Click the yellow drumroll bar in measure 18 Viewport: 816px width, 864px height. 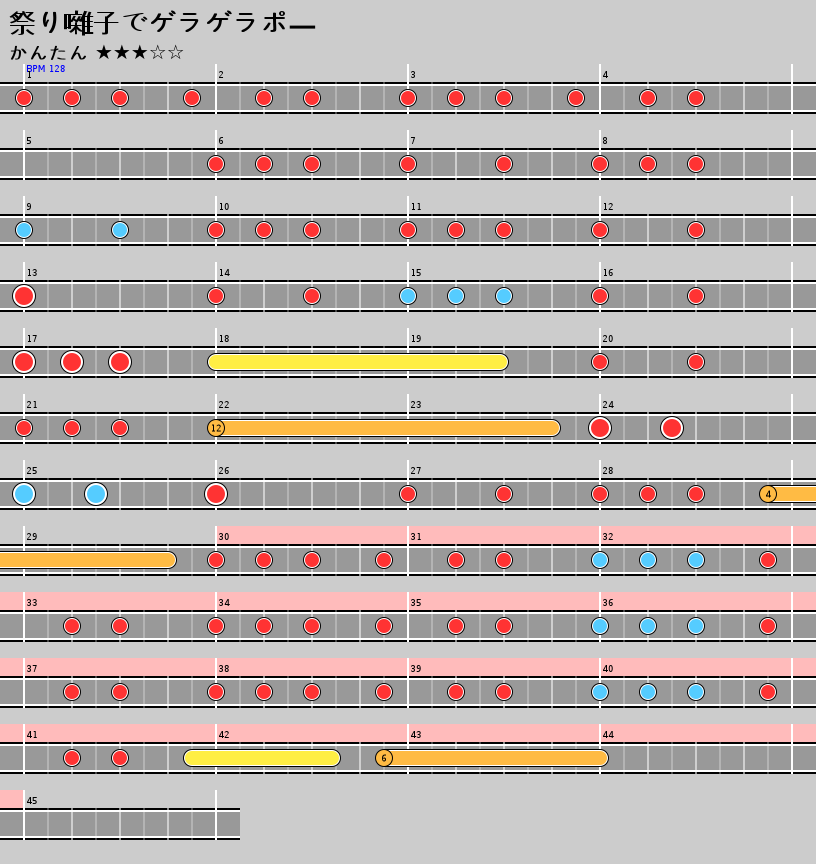click(358, 362)
